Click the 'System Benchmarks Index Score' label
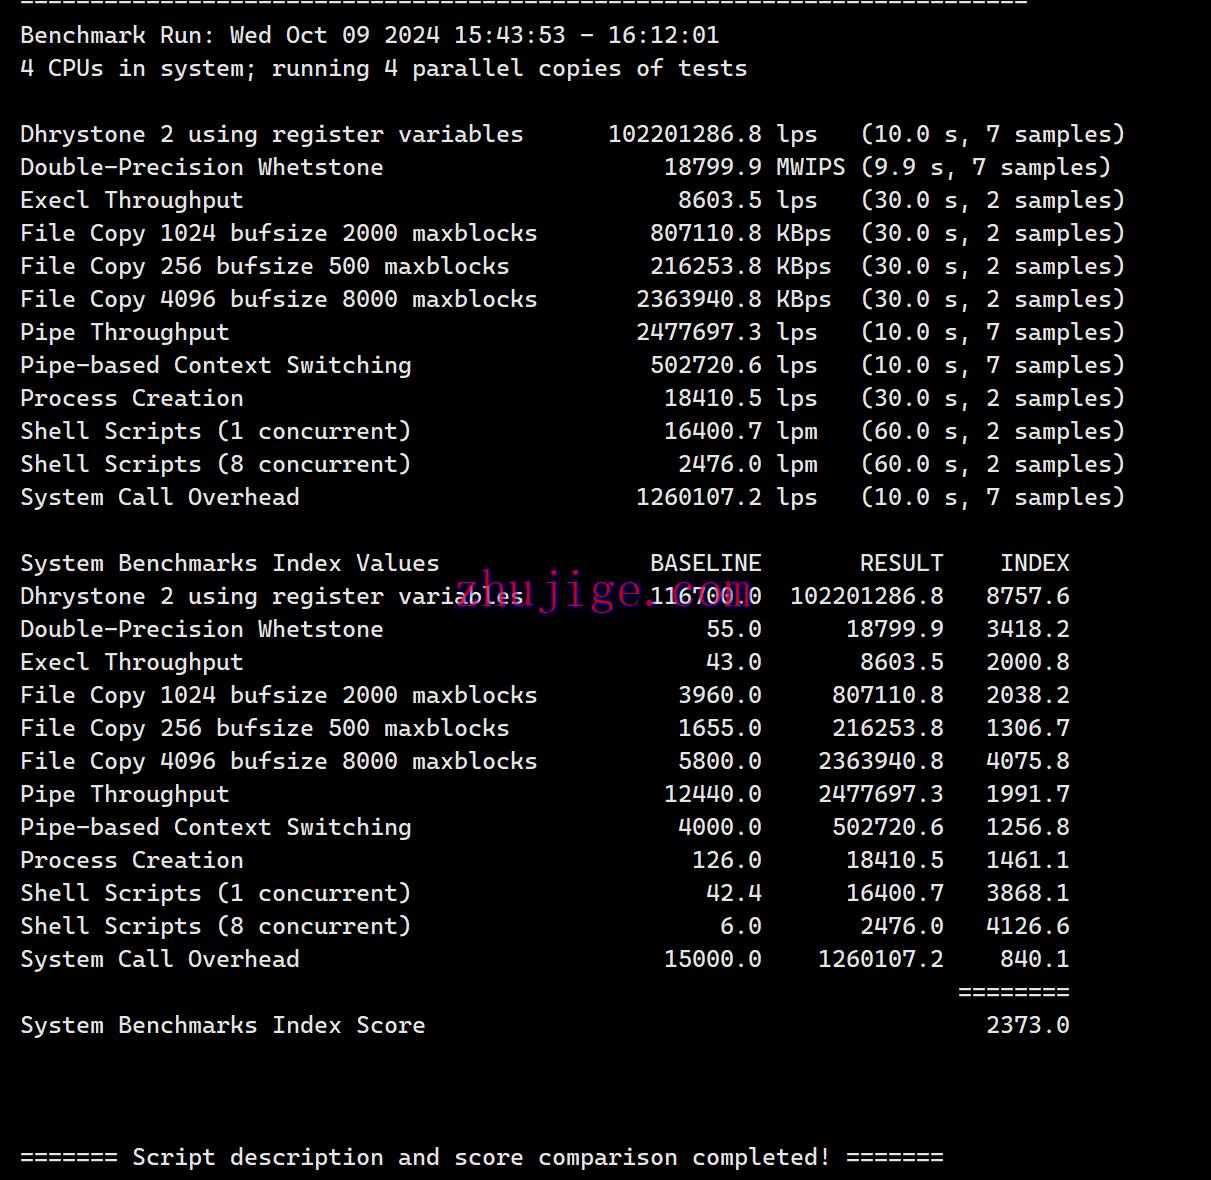The height and width of the screenshot is (1180, 1211). click(222, 1025)
